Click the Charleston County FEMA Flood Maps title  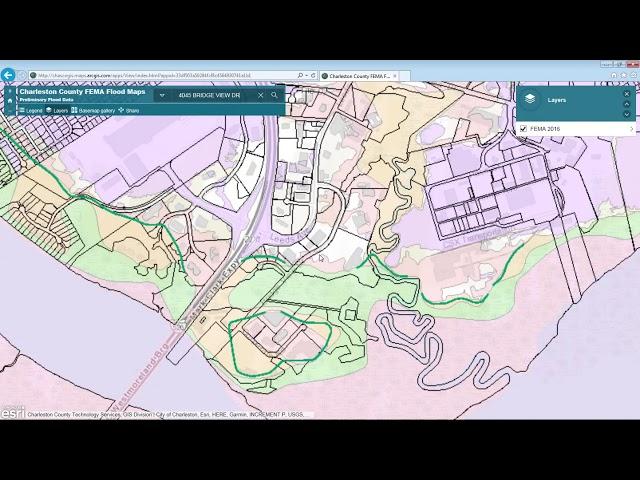pos(82,92)
